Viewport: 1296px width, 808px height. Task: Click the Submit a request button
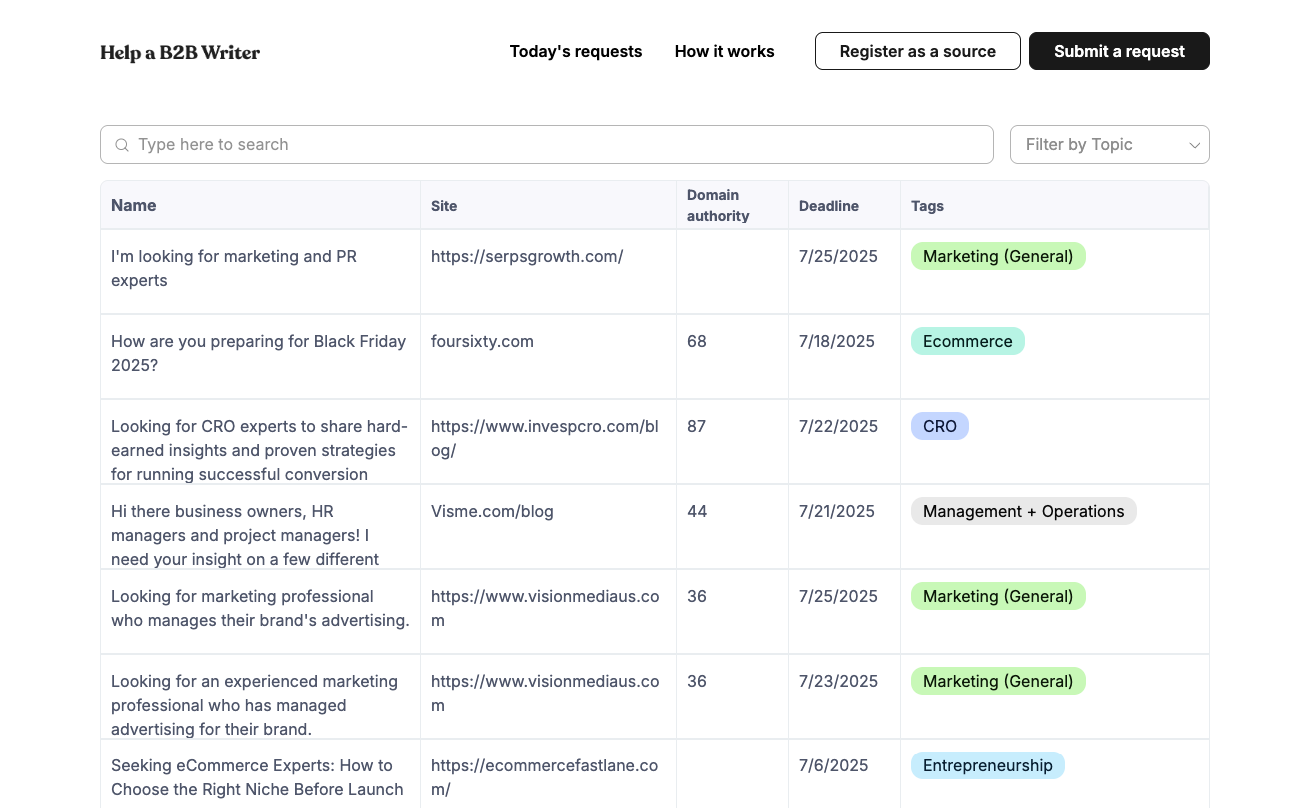tap(1119, 51)
